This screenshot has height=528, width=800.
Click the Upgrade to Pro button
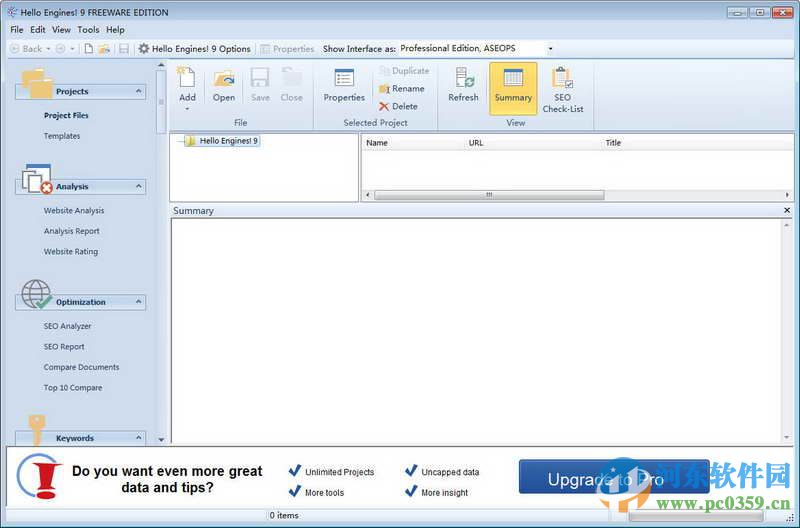pos(614,477)
